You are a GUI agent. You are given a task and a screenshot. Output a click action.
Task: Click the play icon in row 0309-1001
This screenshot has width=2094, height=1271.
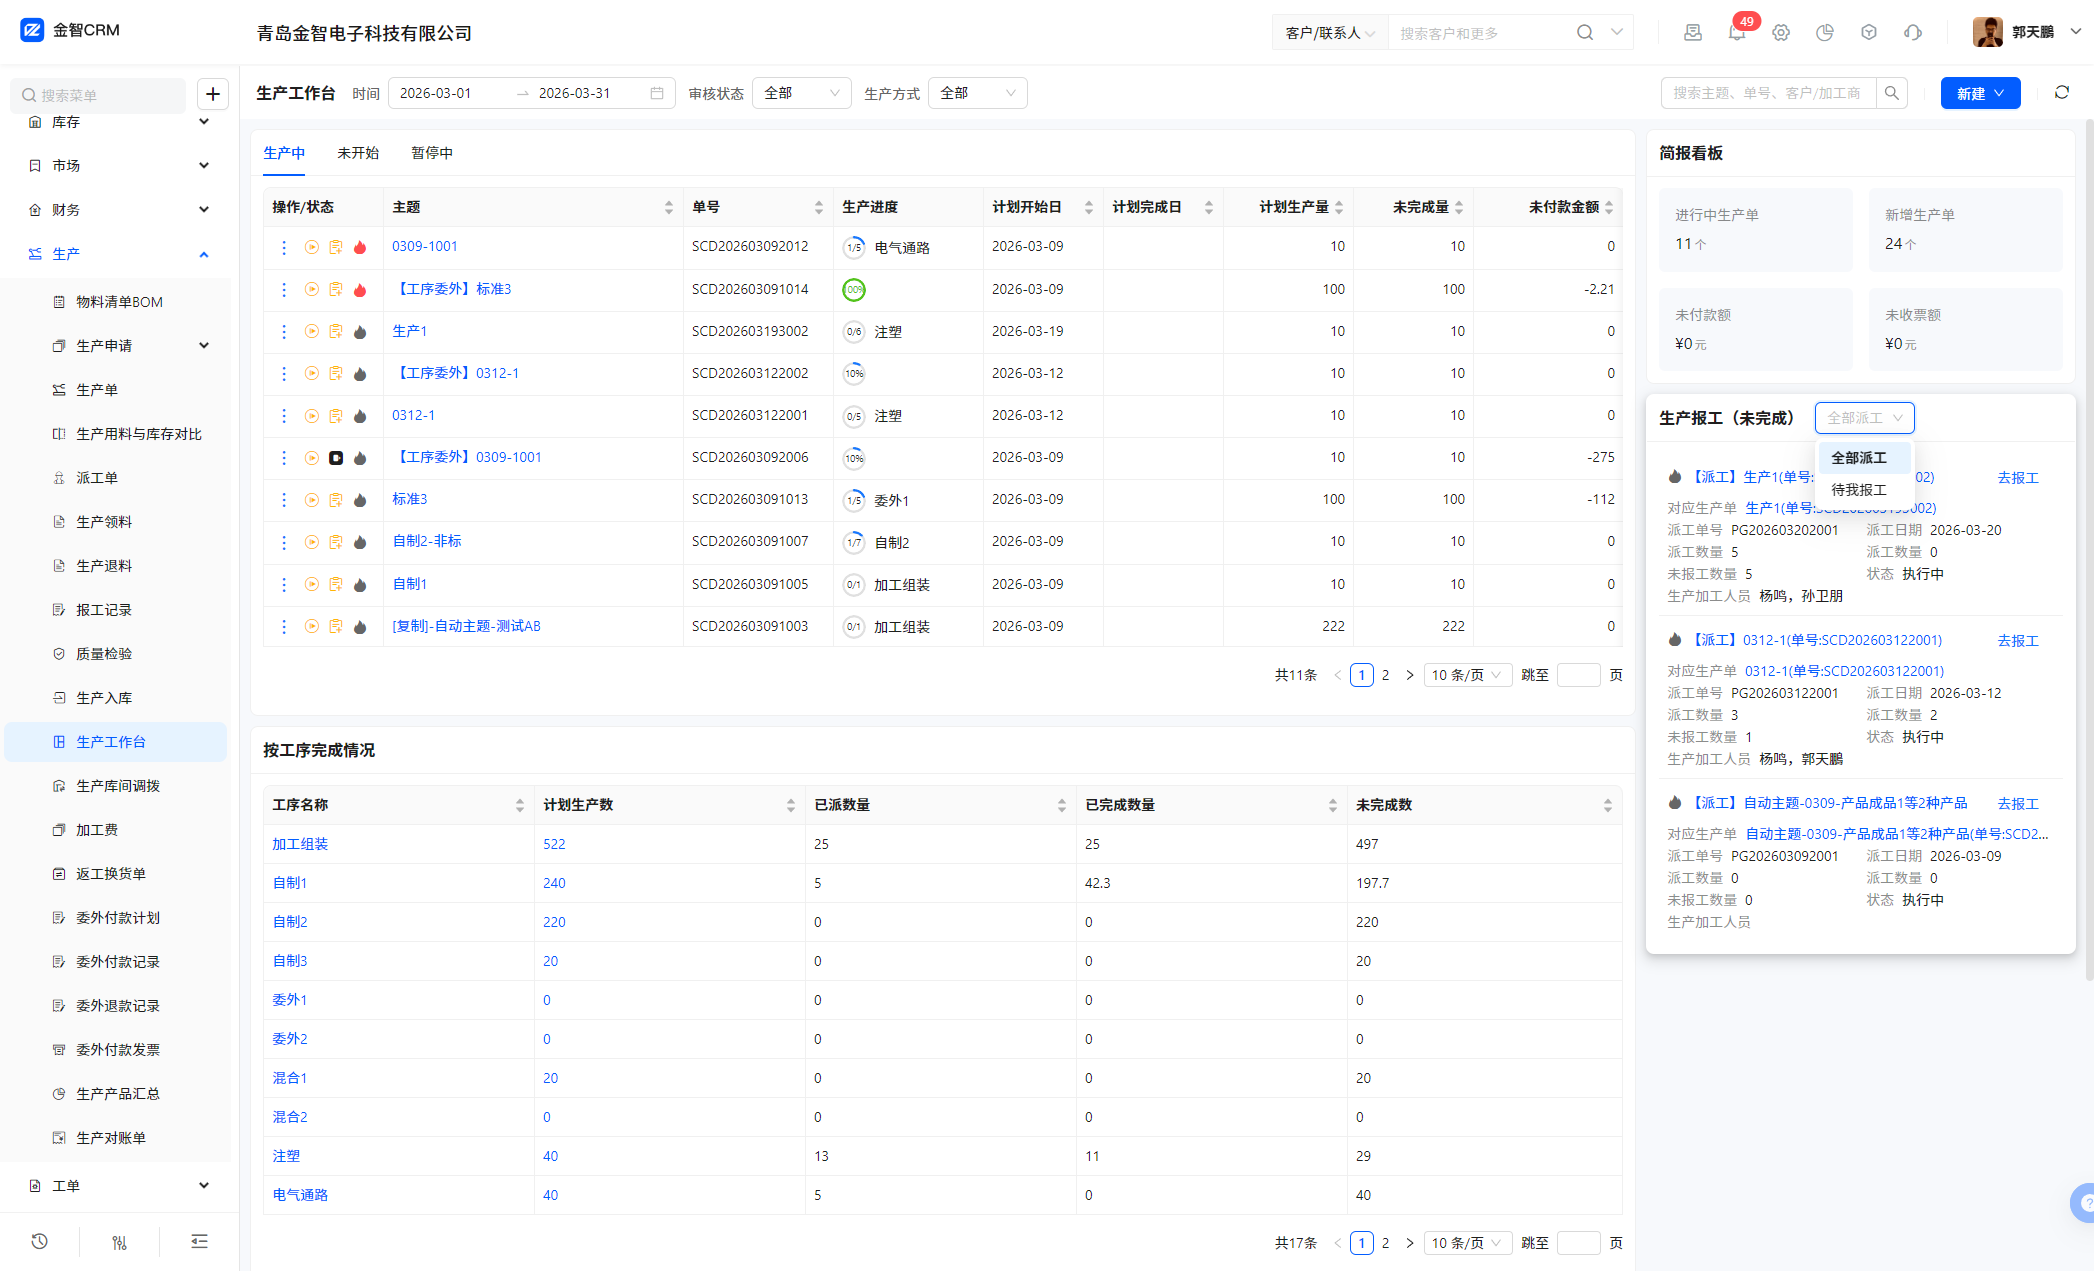point(312,247)
